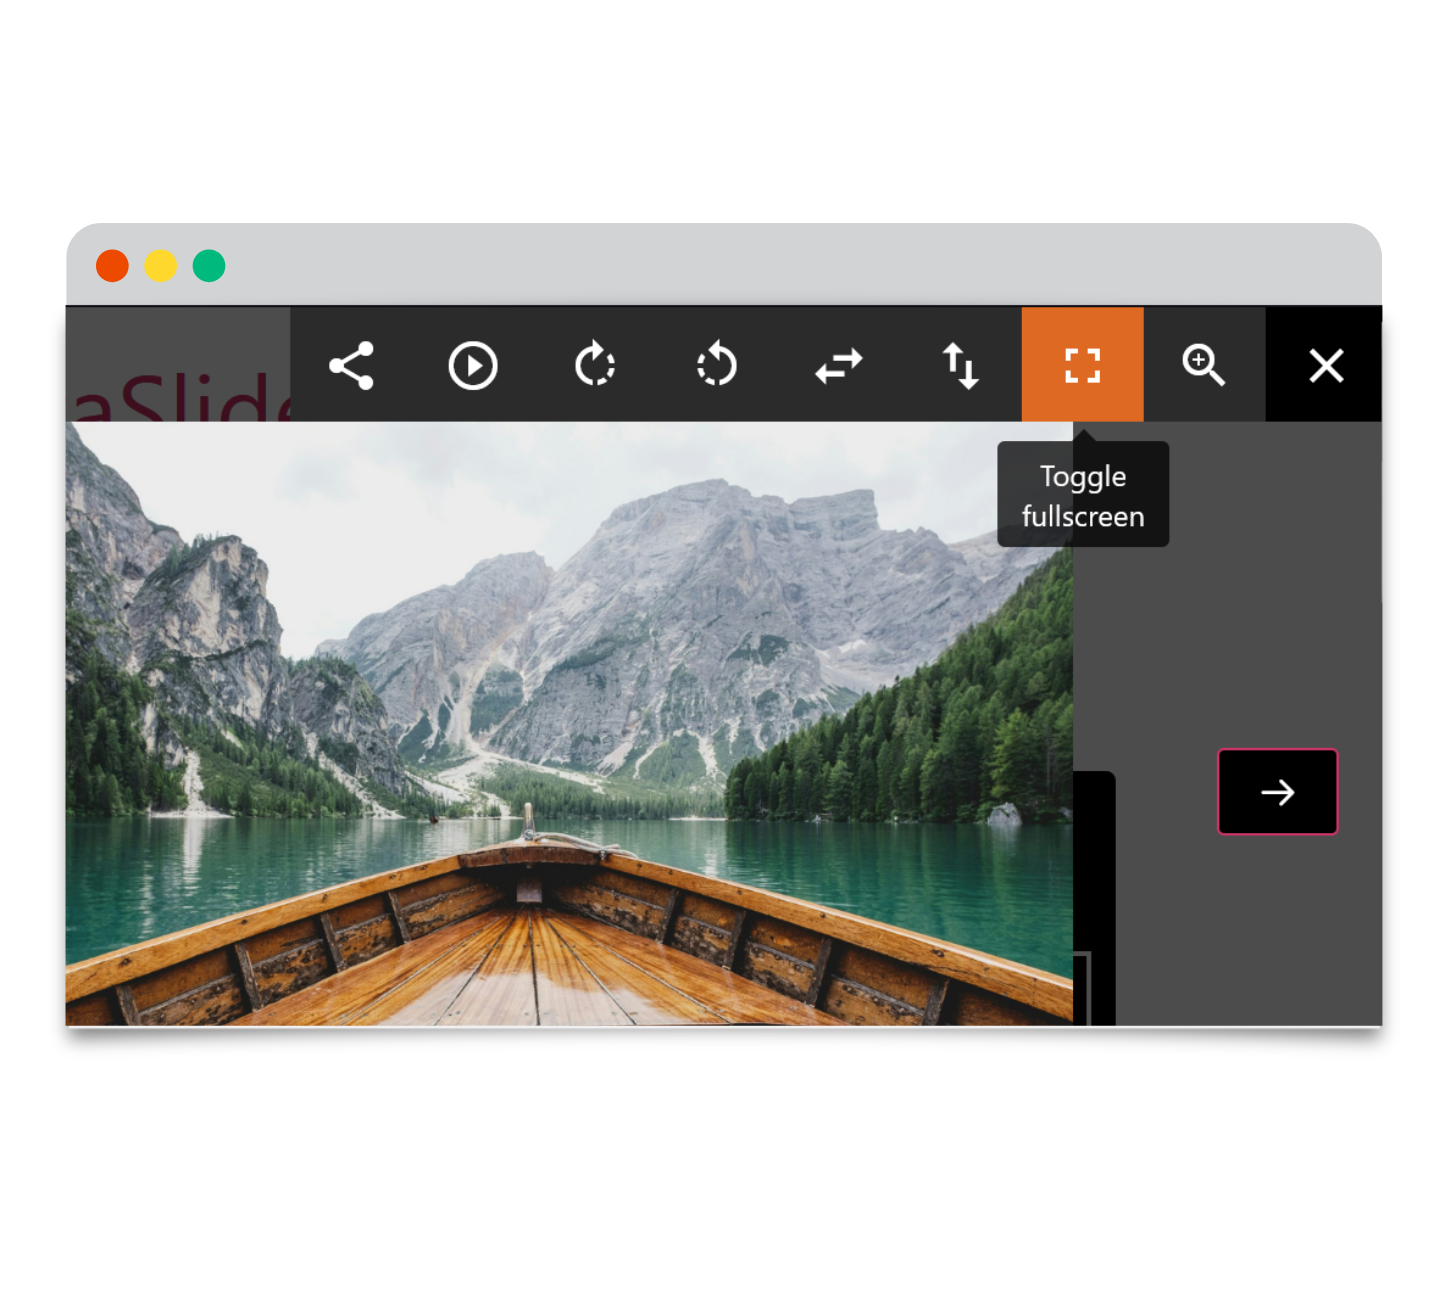1440x1290 pixels.
Task: Flip the image vertically
Action: [x=961, y=365]
